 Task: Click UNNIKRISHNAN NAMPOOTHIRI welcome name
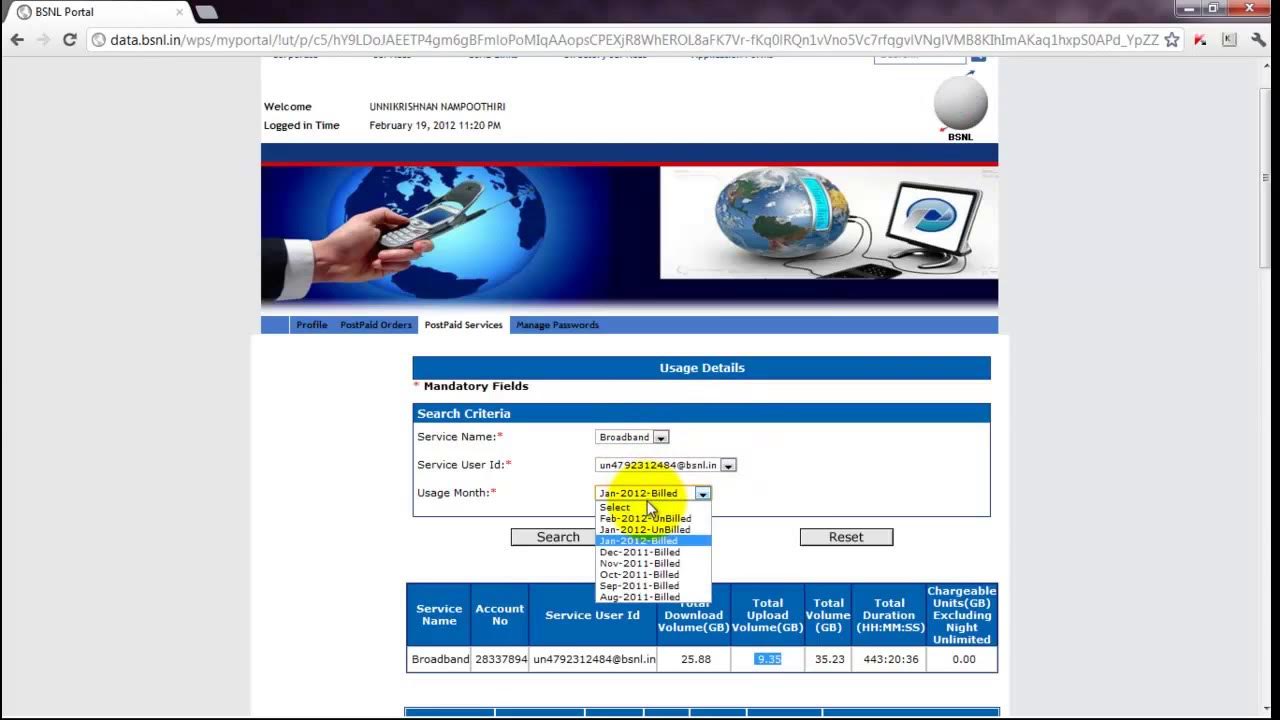coord(437,107)
